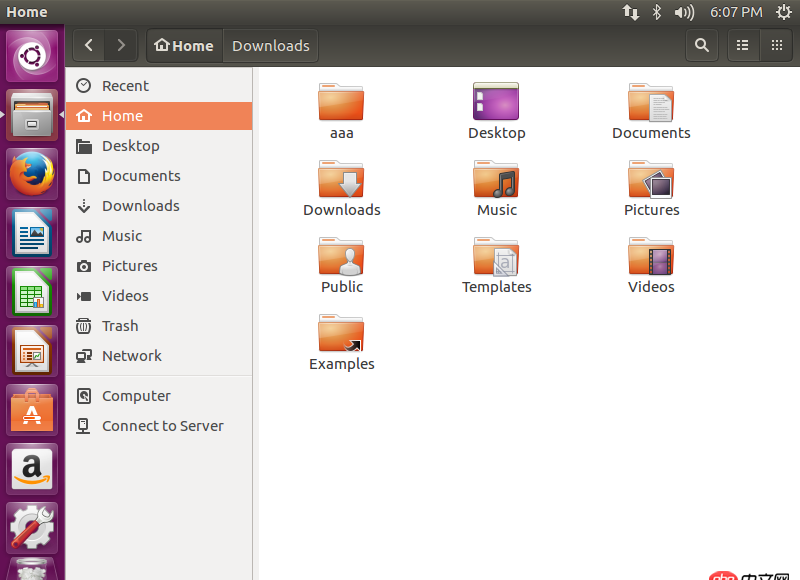The height and width of the screenshot is (580, 800).
Task: Open Ubuntu Software Center from the launcher
Action: [x=31, y=410]
